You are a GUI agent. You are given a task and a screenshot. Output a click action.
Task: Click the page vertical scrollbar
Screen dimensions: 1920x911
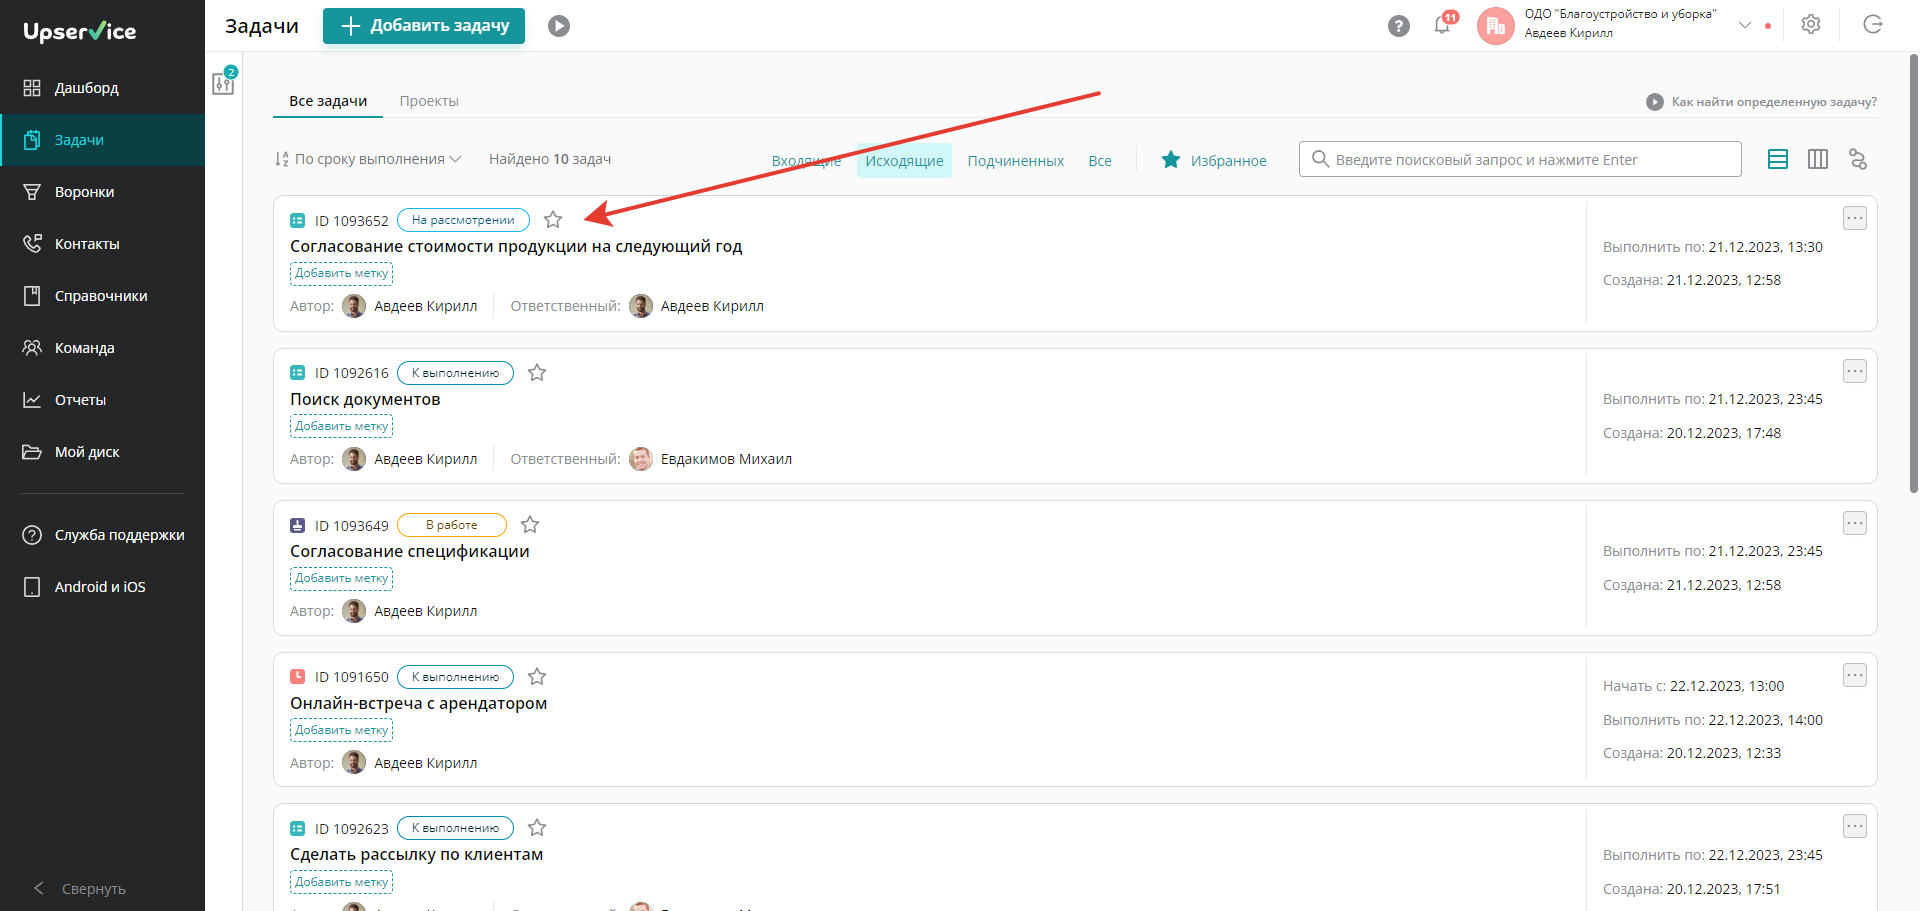1913,273
